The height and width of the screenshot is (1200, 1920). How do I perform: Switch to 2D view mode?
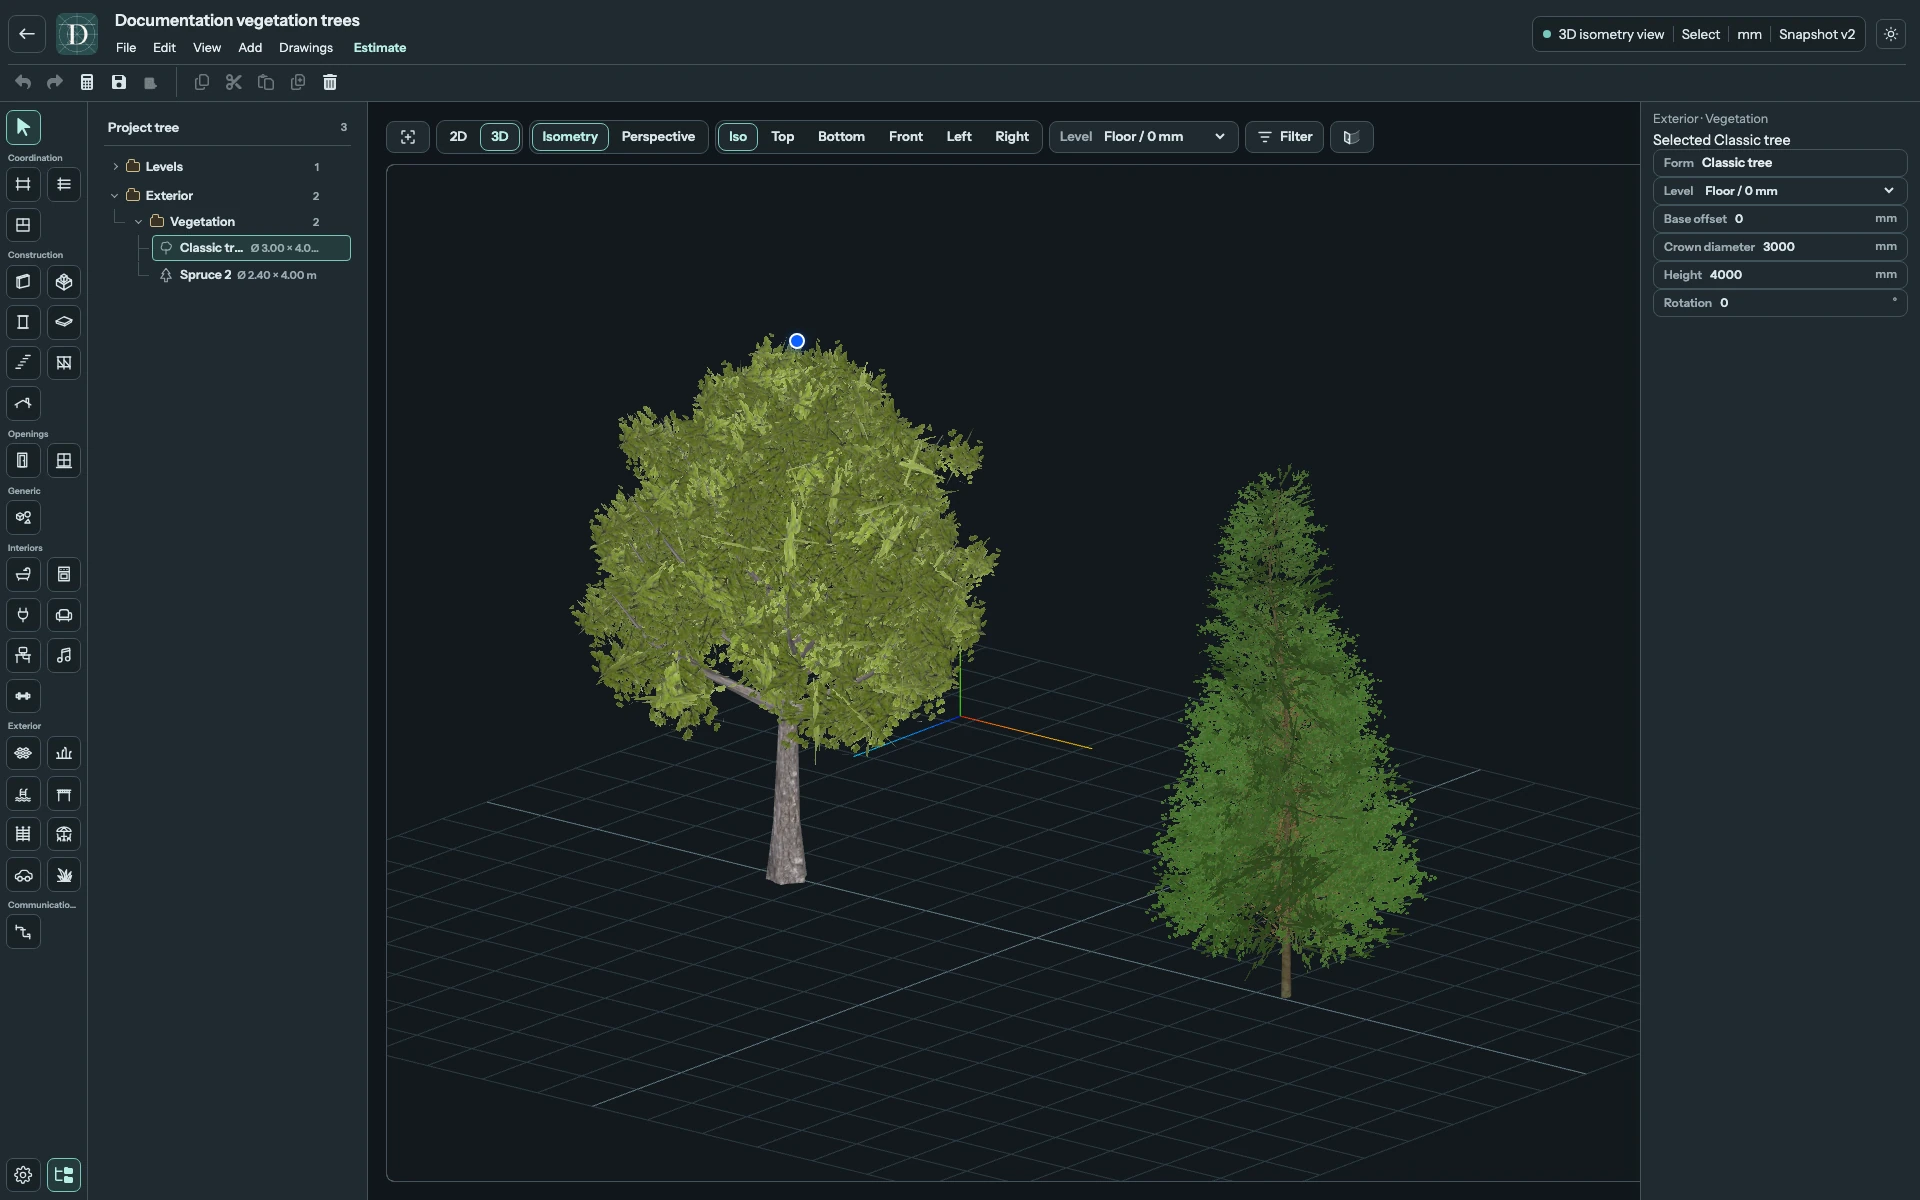point(458,137)
